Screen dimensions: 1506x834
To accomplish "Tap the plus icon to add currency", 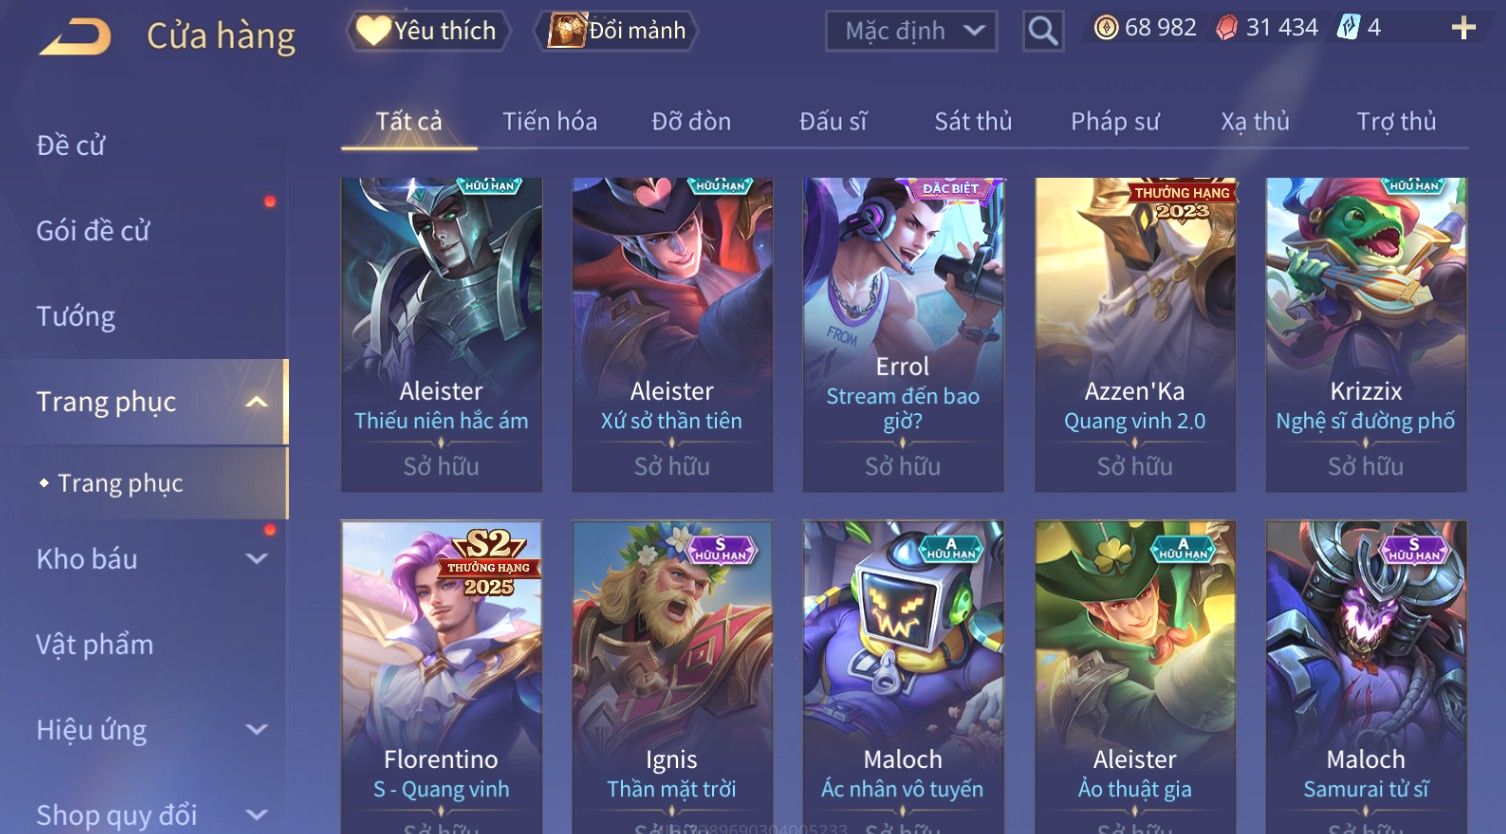I will tap(1463, 28).
